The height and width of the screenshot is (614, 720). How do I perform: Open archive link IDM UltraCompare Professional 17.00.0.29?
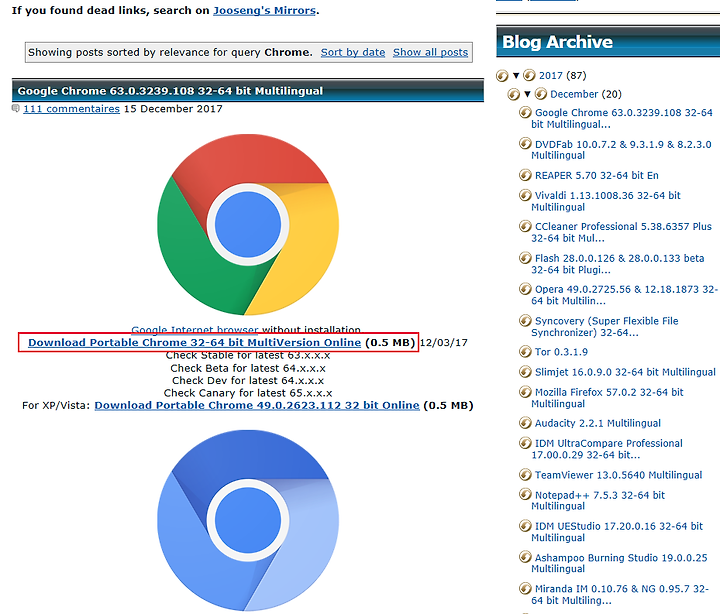[607, 449]
